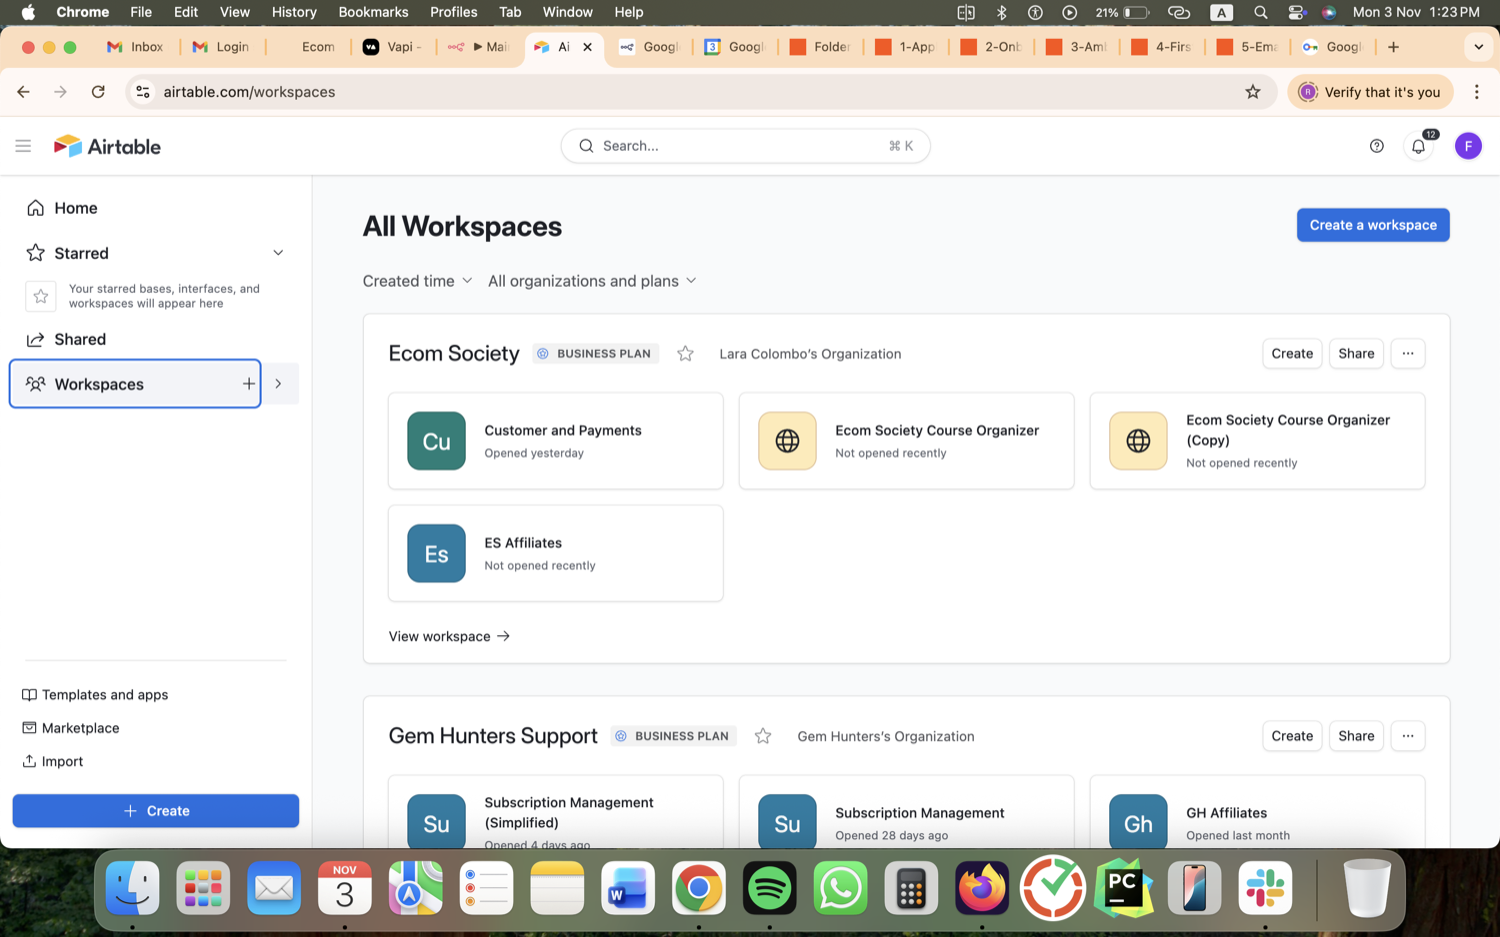Open Customer and Payments base icon

(x=436, y=441)
